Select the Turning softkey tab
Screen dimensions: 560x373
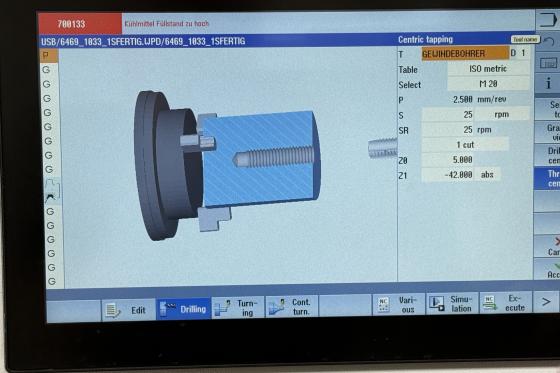[x=238, y=307]
